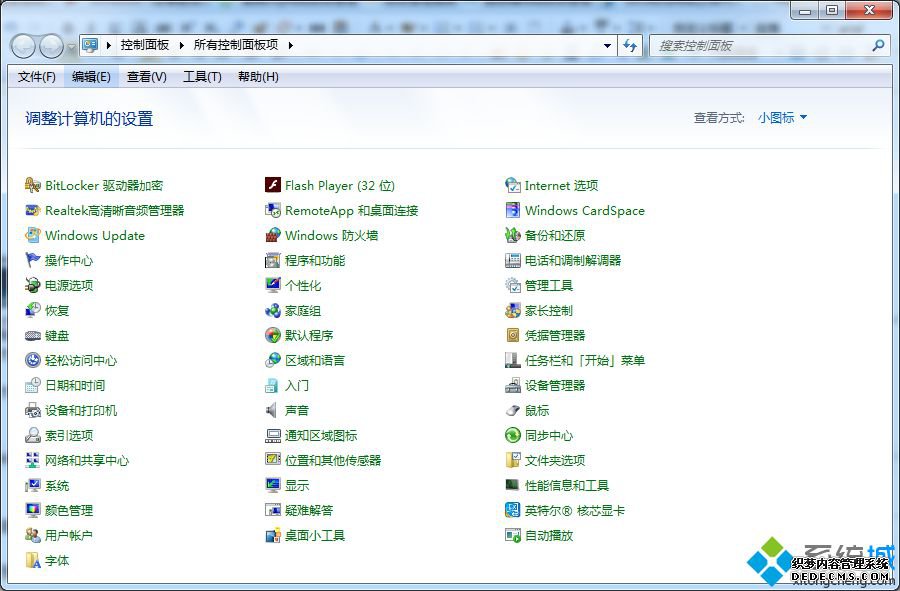The width and height of the screenshot is (900, 591).
Task: Open the 凭据管理器 link
Action: pyautogui.click(x=555, y=336)
